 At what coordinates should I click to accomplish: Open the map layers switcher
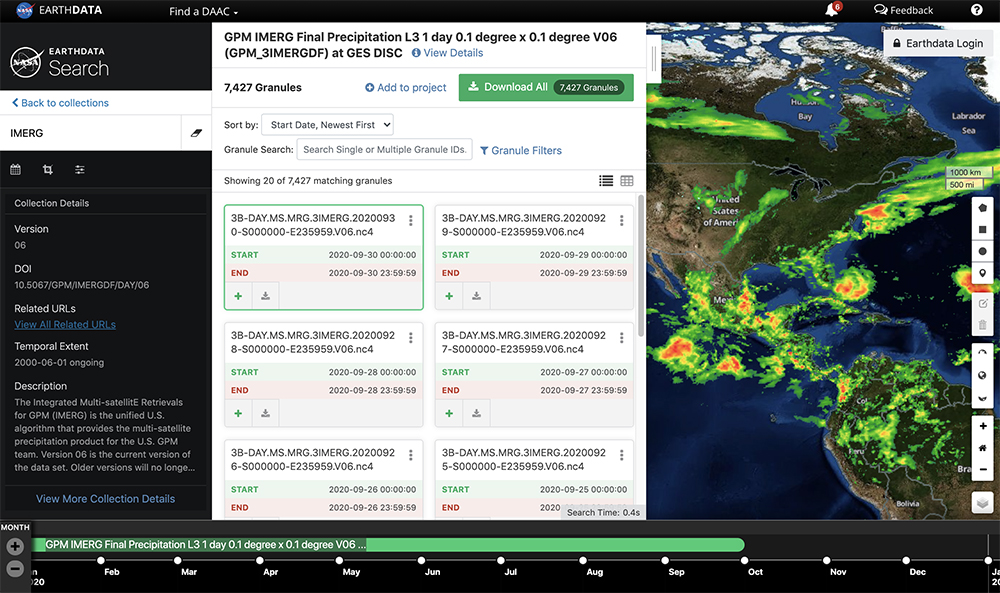(982, 502)
